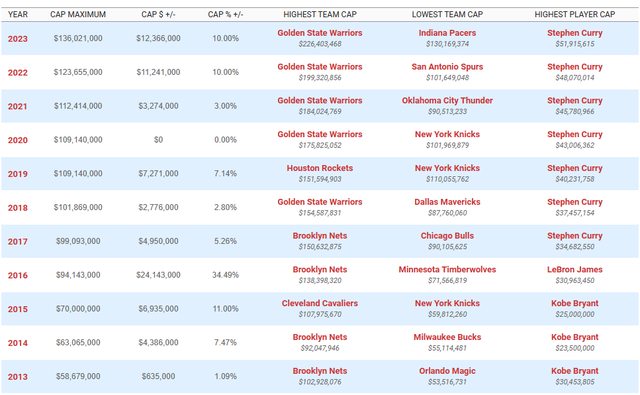Sort by the Cap Maximum column header
The width and height of the screenshot is (640, 395).
[78, 14]
